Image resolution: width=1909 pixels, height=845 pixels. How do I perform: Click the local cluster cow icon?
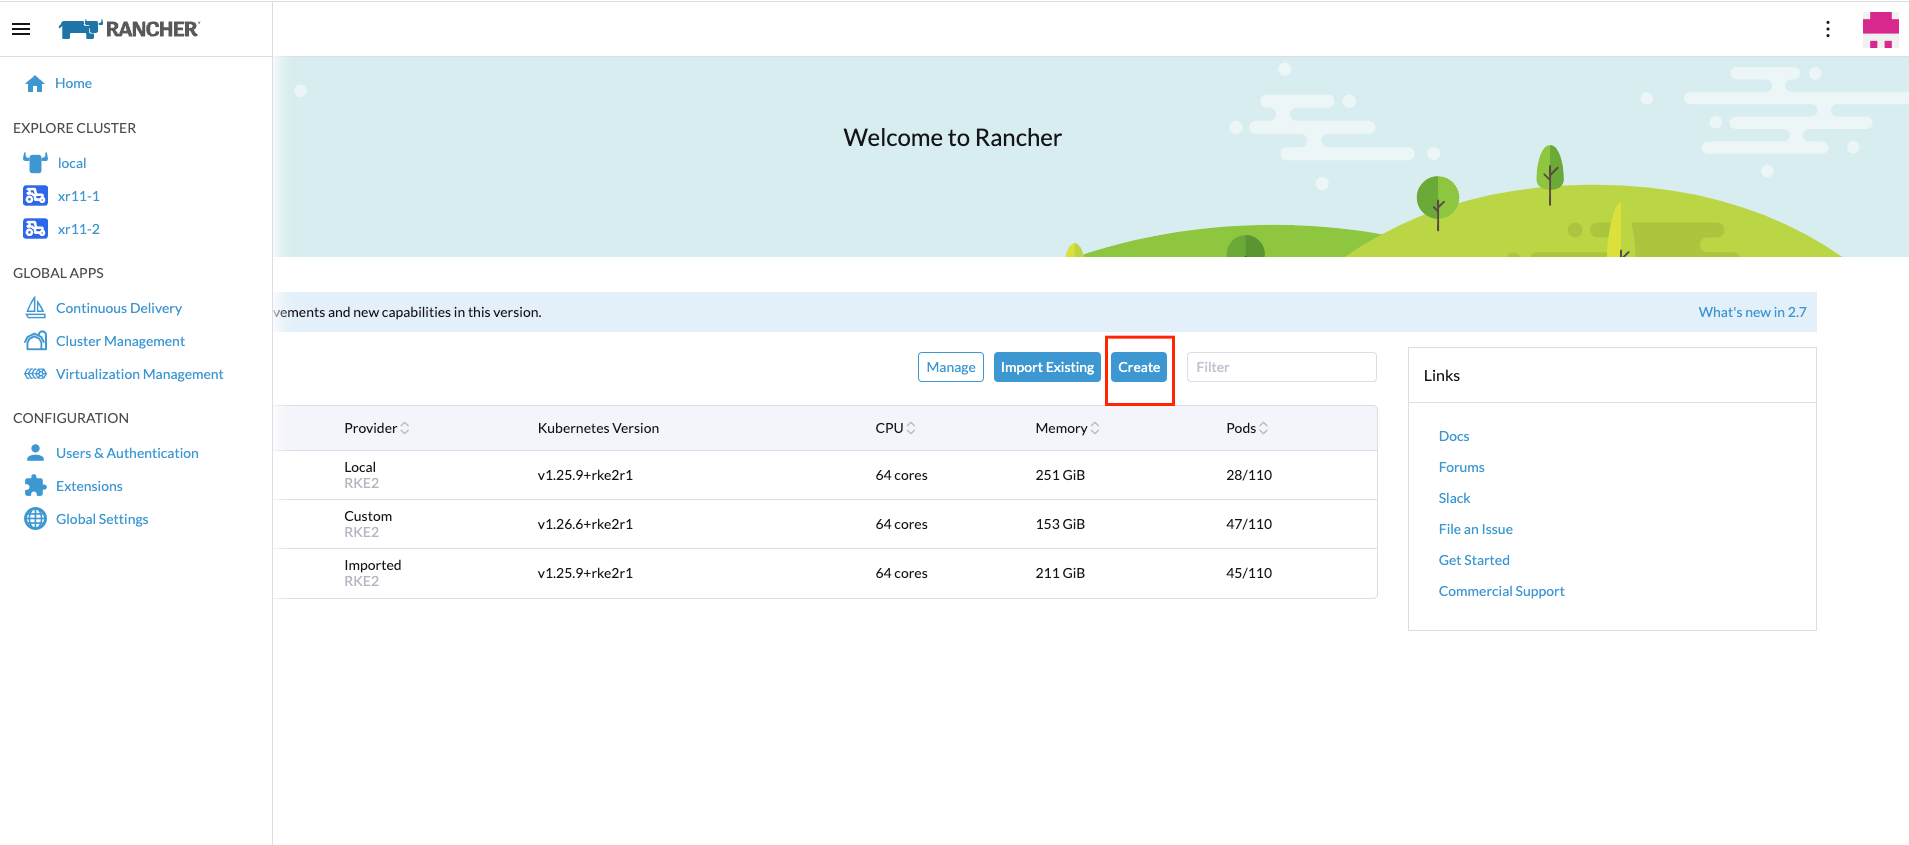(35, 163)
